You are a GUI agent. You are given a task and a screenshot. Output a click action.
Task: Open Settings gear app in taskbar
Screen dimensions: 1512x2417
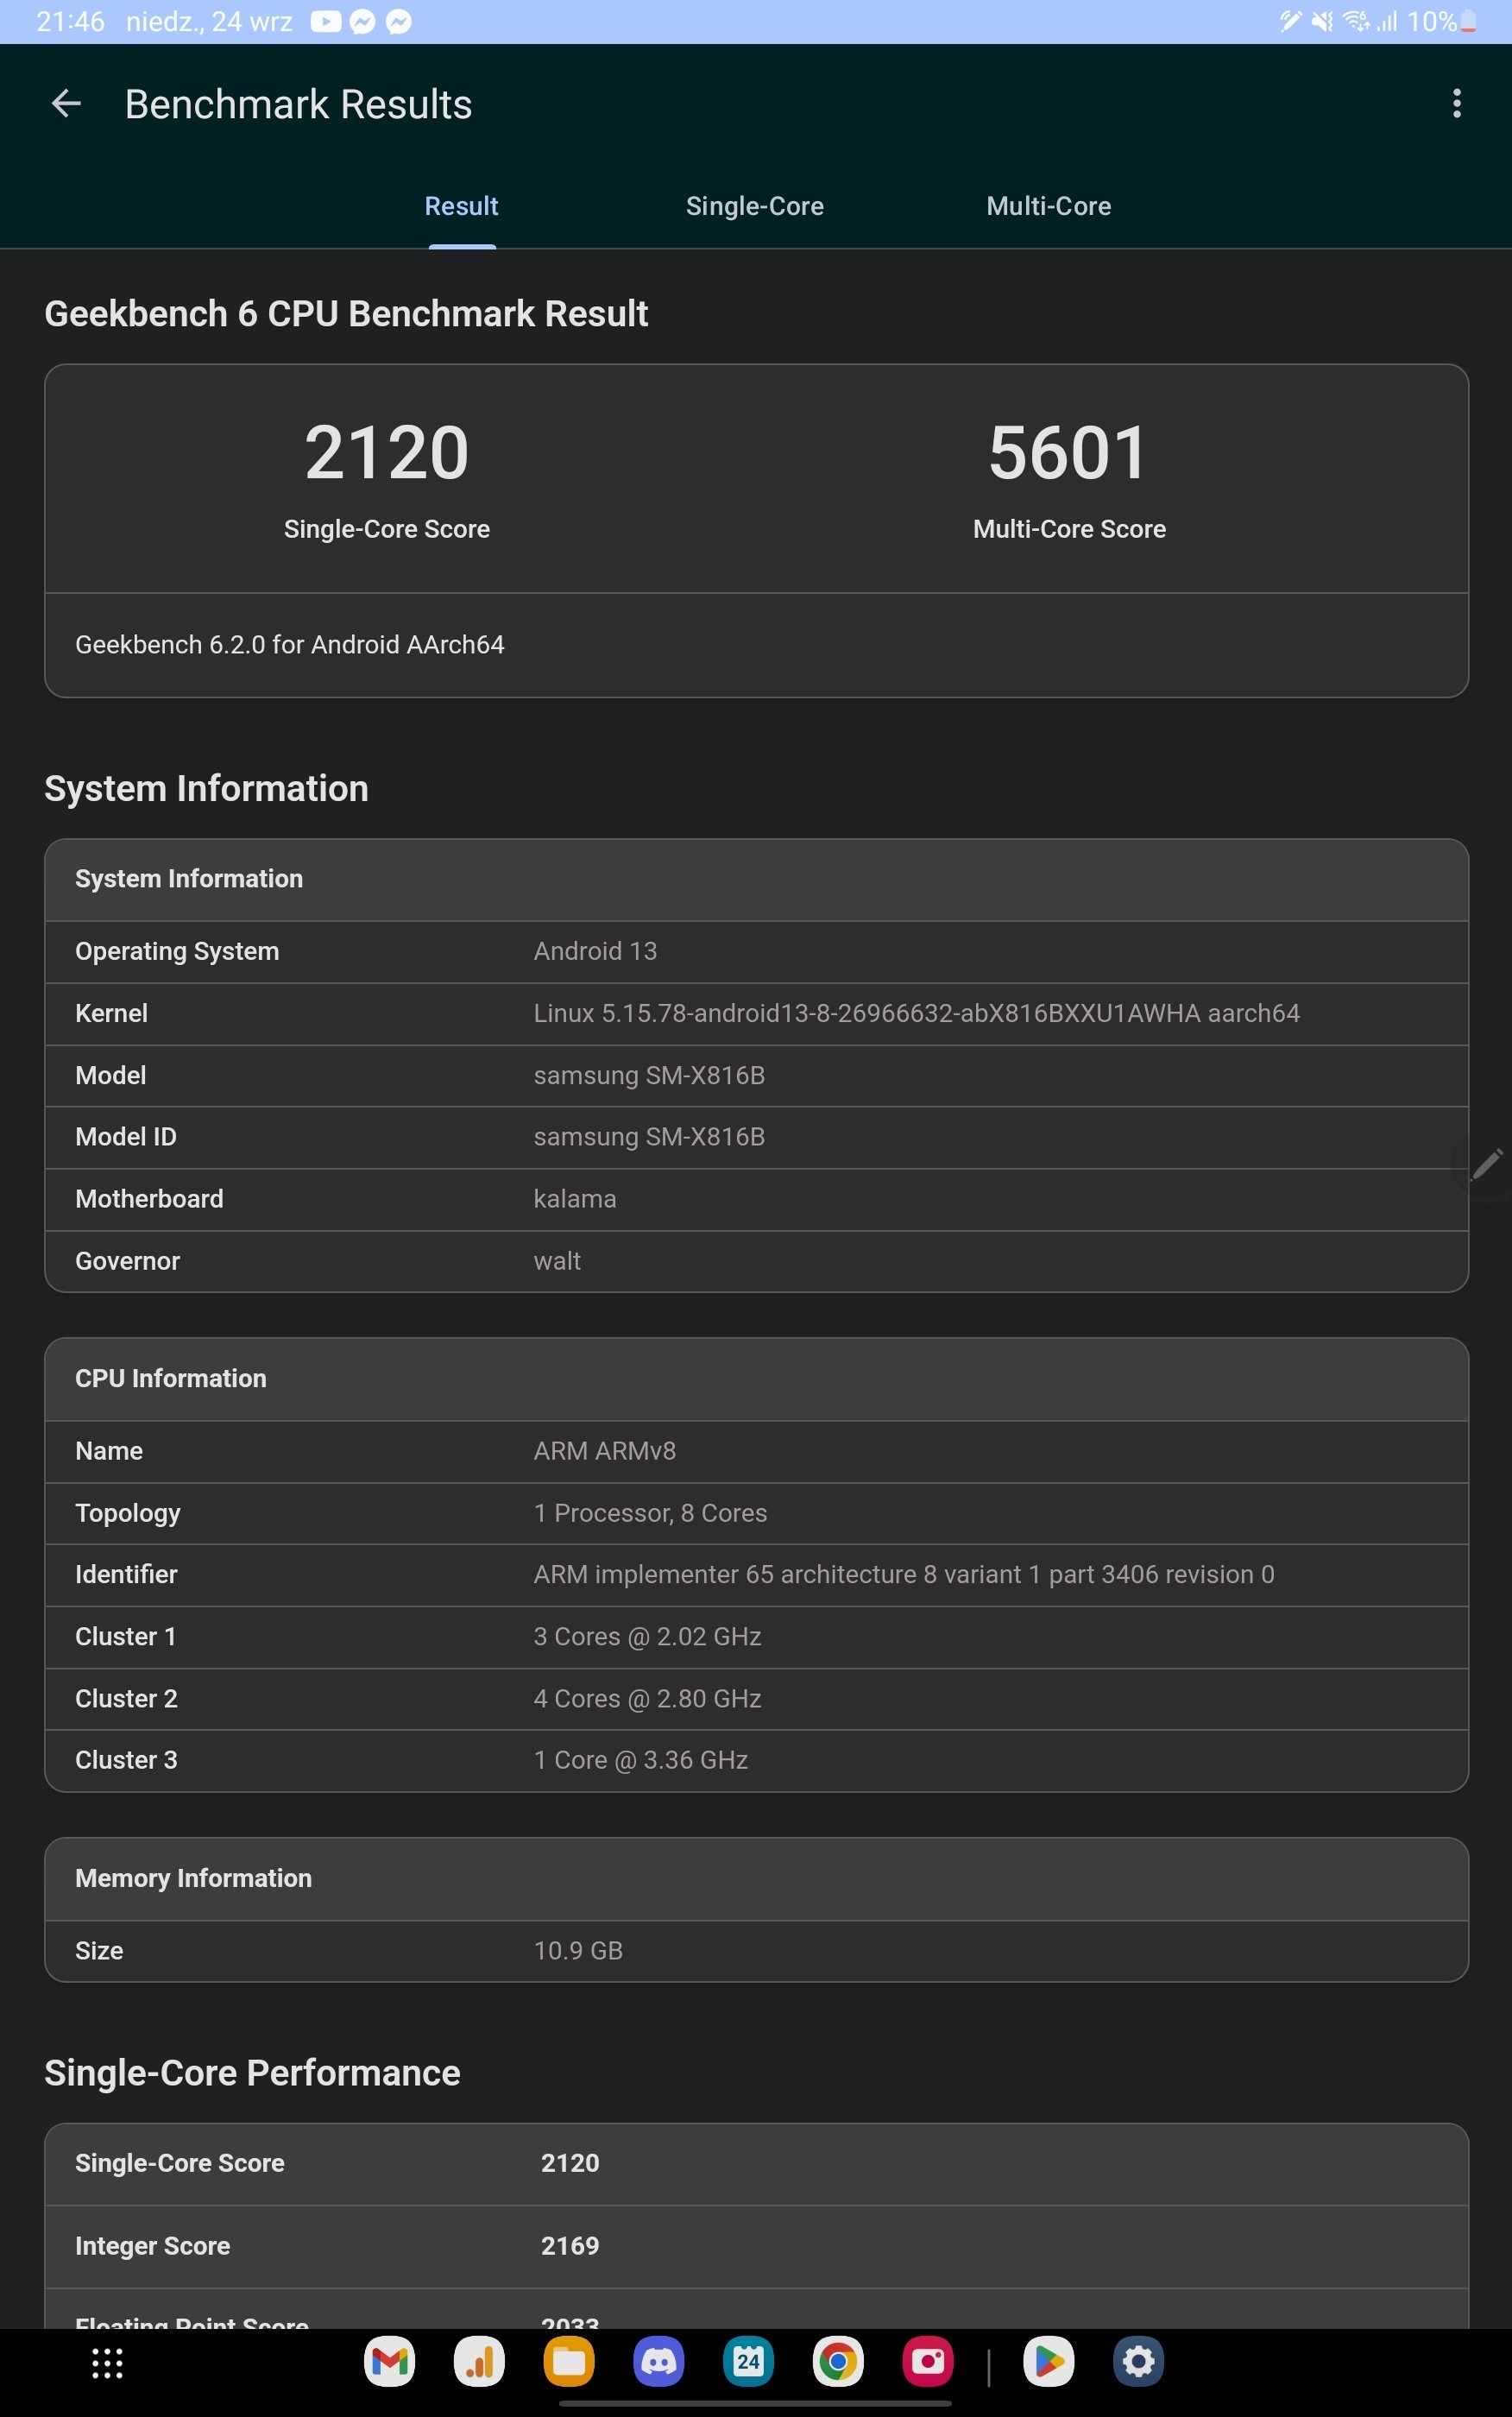pyautogui.click(x=1139, y=2362)
